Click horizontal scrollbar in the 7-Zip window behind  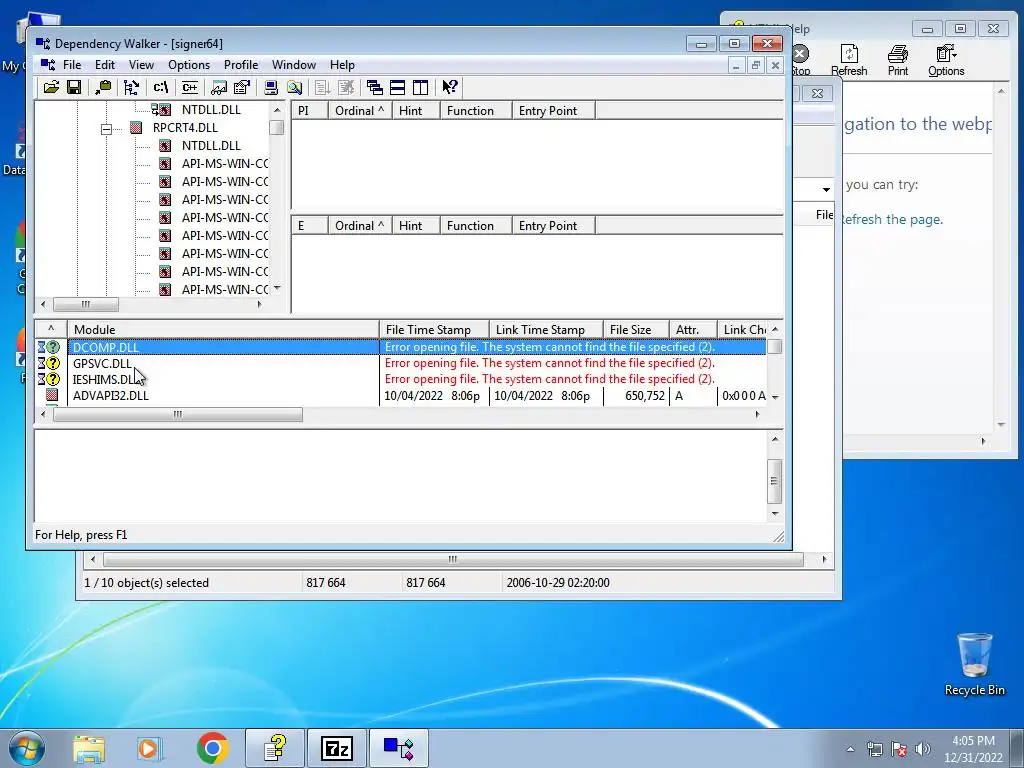[453, 560]
